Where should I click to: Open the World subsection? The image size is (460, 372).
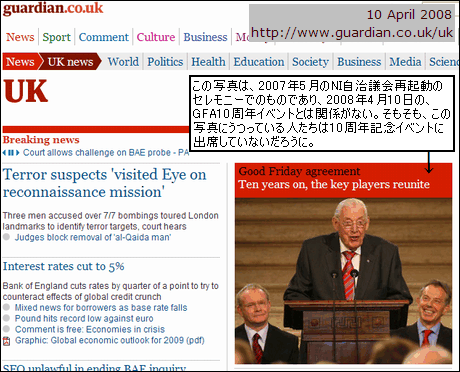[123, 62]
